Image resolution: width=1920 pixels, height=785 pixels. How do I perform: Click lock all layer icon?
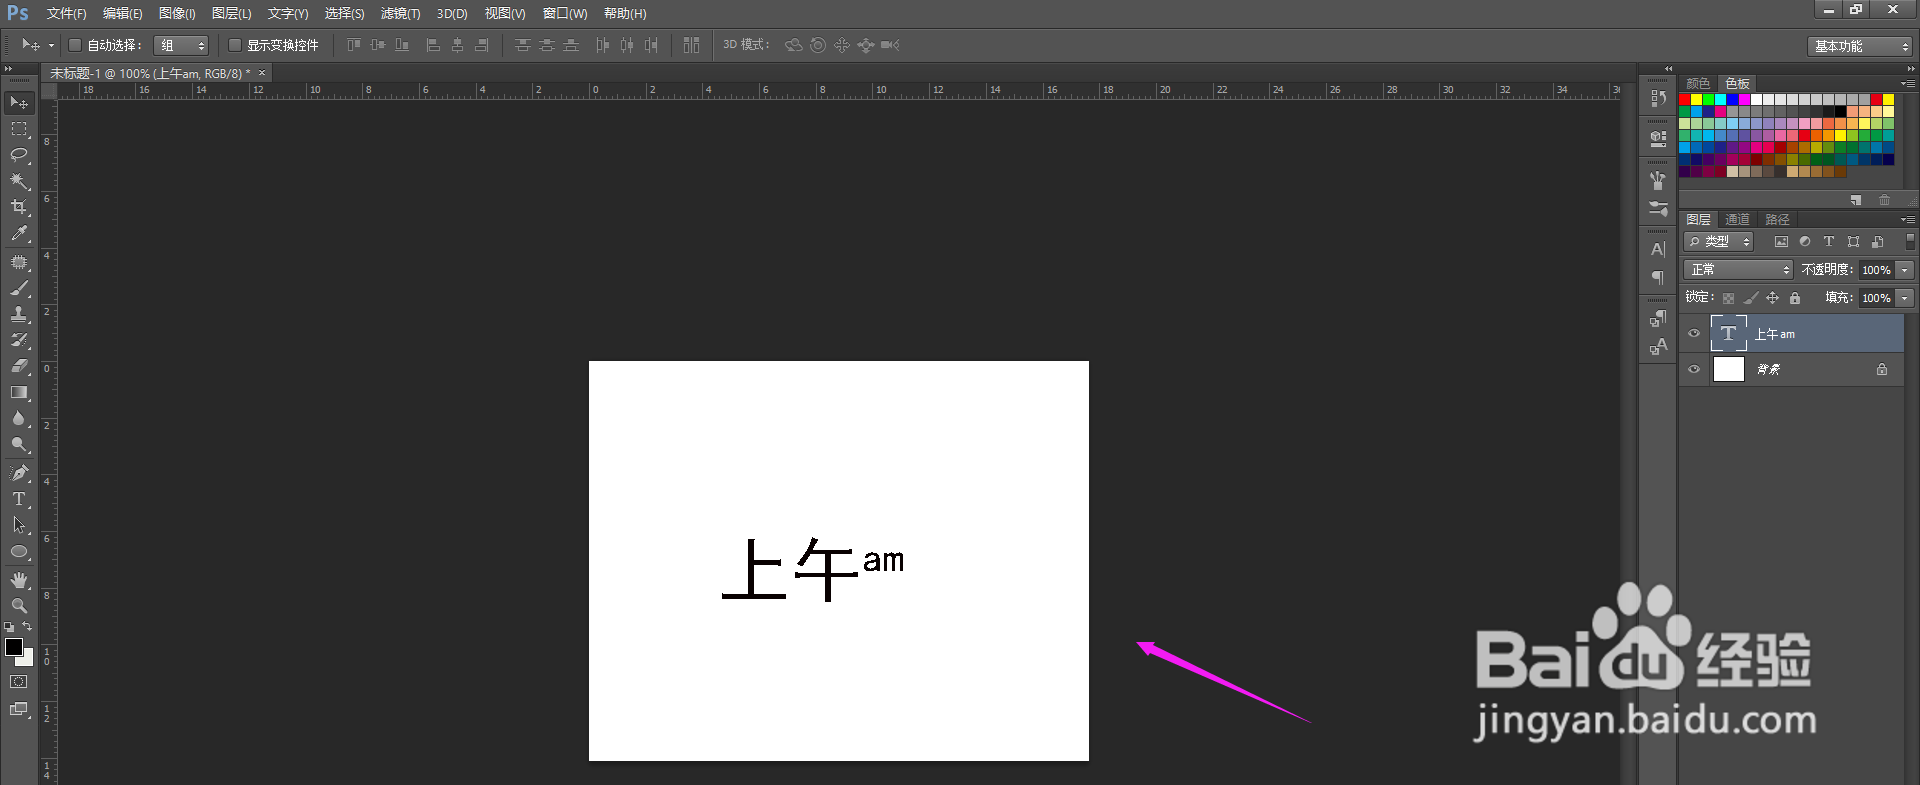(1795, 298)
